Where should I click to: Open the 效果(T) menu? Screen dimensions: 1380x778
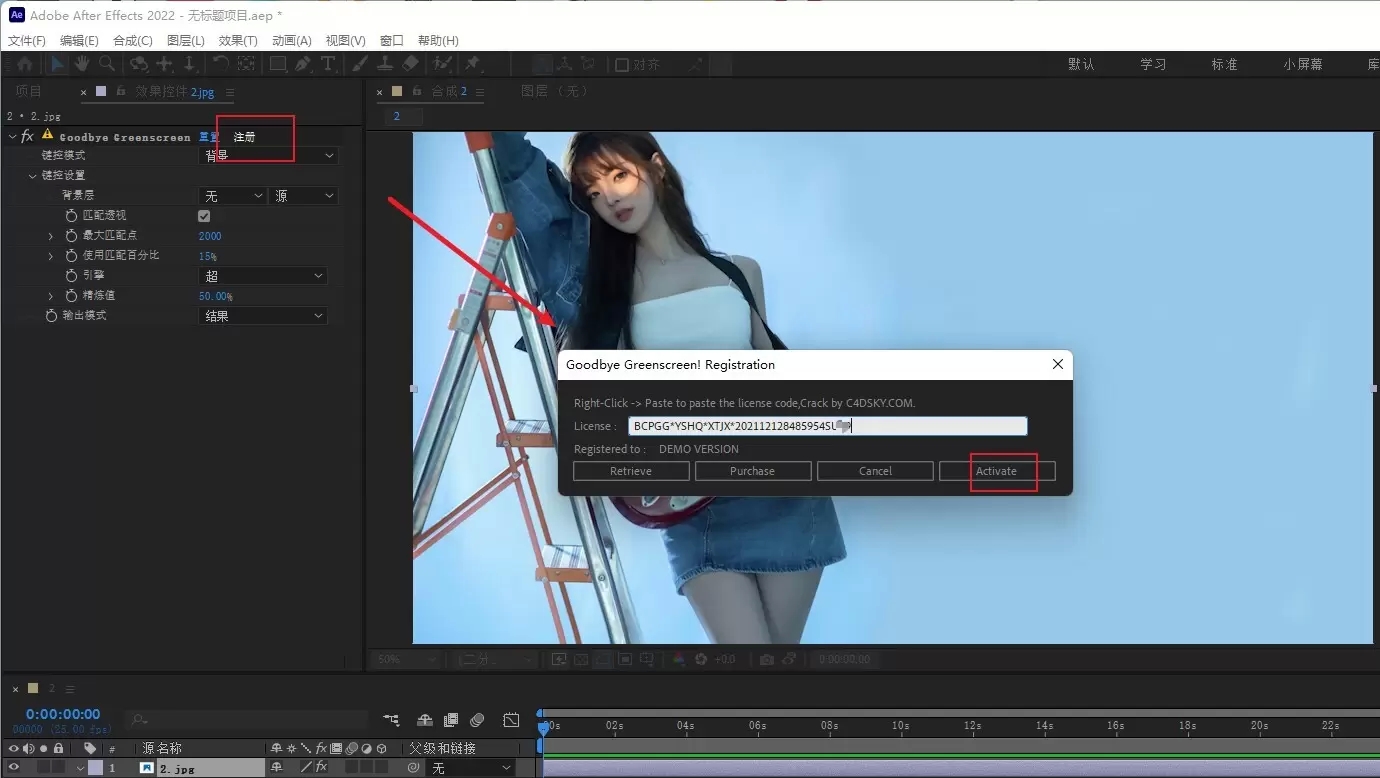(x=237, y=40)
